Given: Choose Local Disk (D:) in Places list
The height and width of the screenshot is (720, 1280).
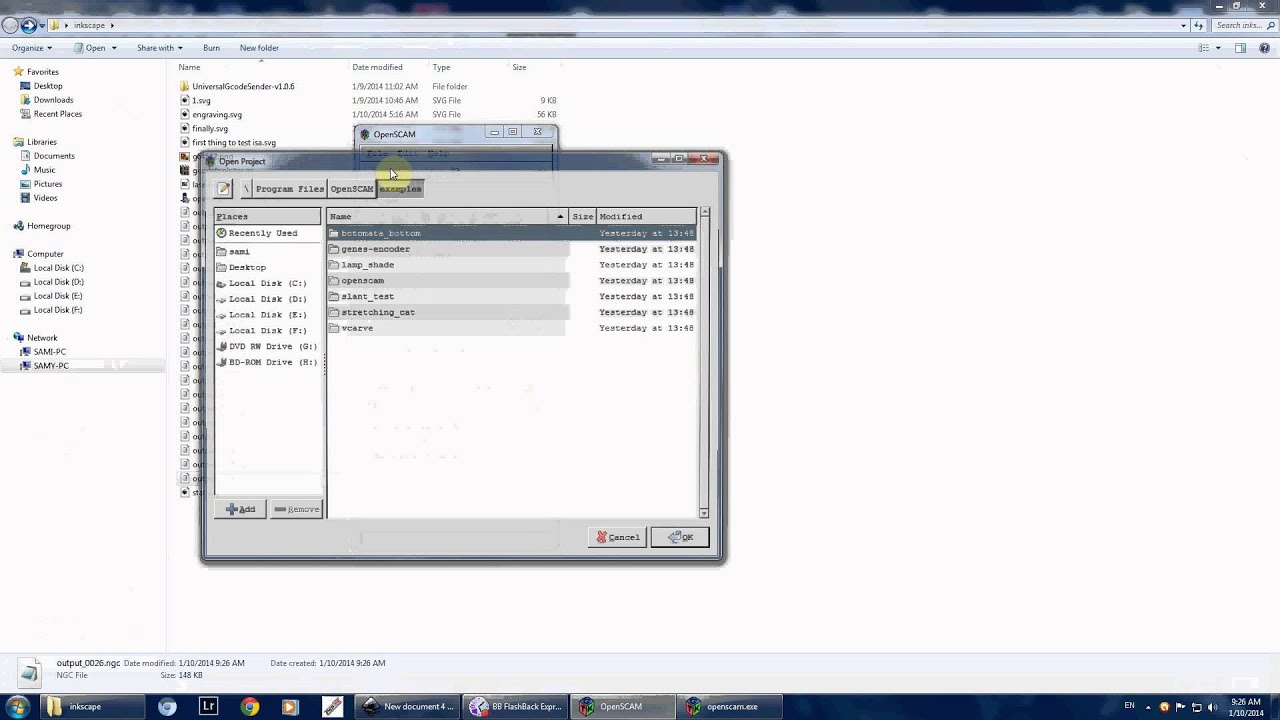Looking at the screenshot, I should 267,299.
